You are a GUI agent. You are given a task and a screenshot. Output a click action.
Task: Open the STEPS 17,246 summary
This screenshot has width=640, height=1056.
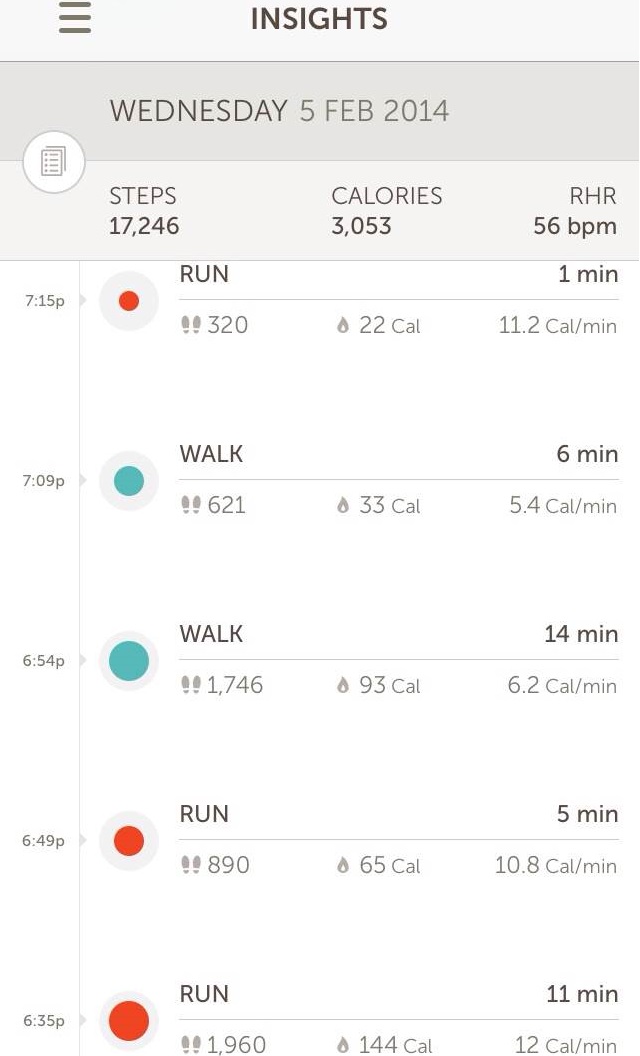pyautogui.click(x=144, y=211)
